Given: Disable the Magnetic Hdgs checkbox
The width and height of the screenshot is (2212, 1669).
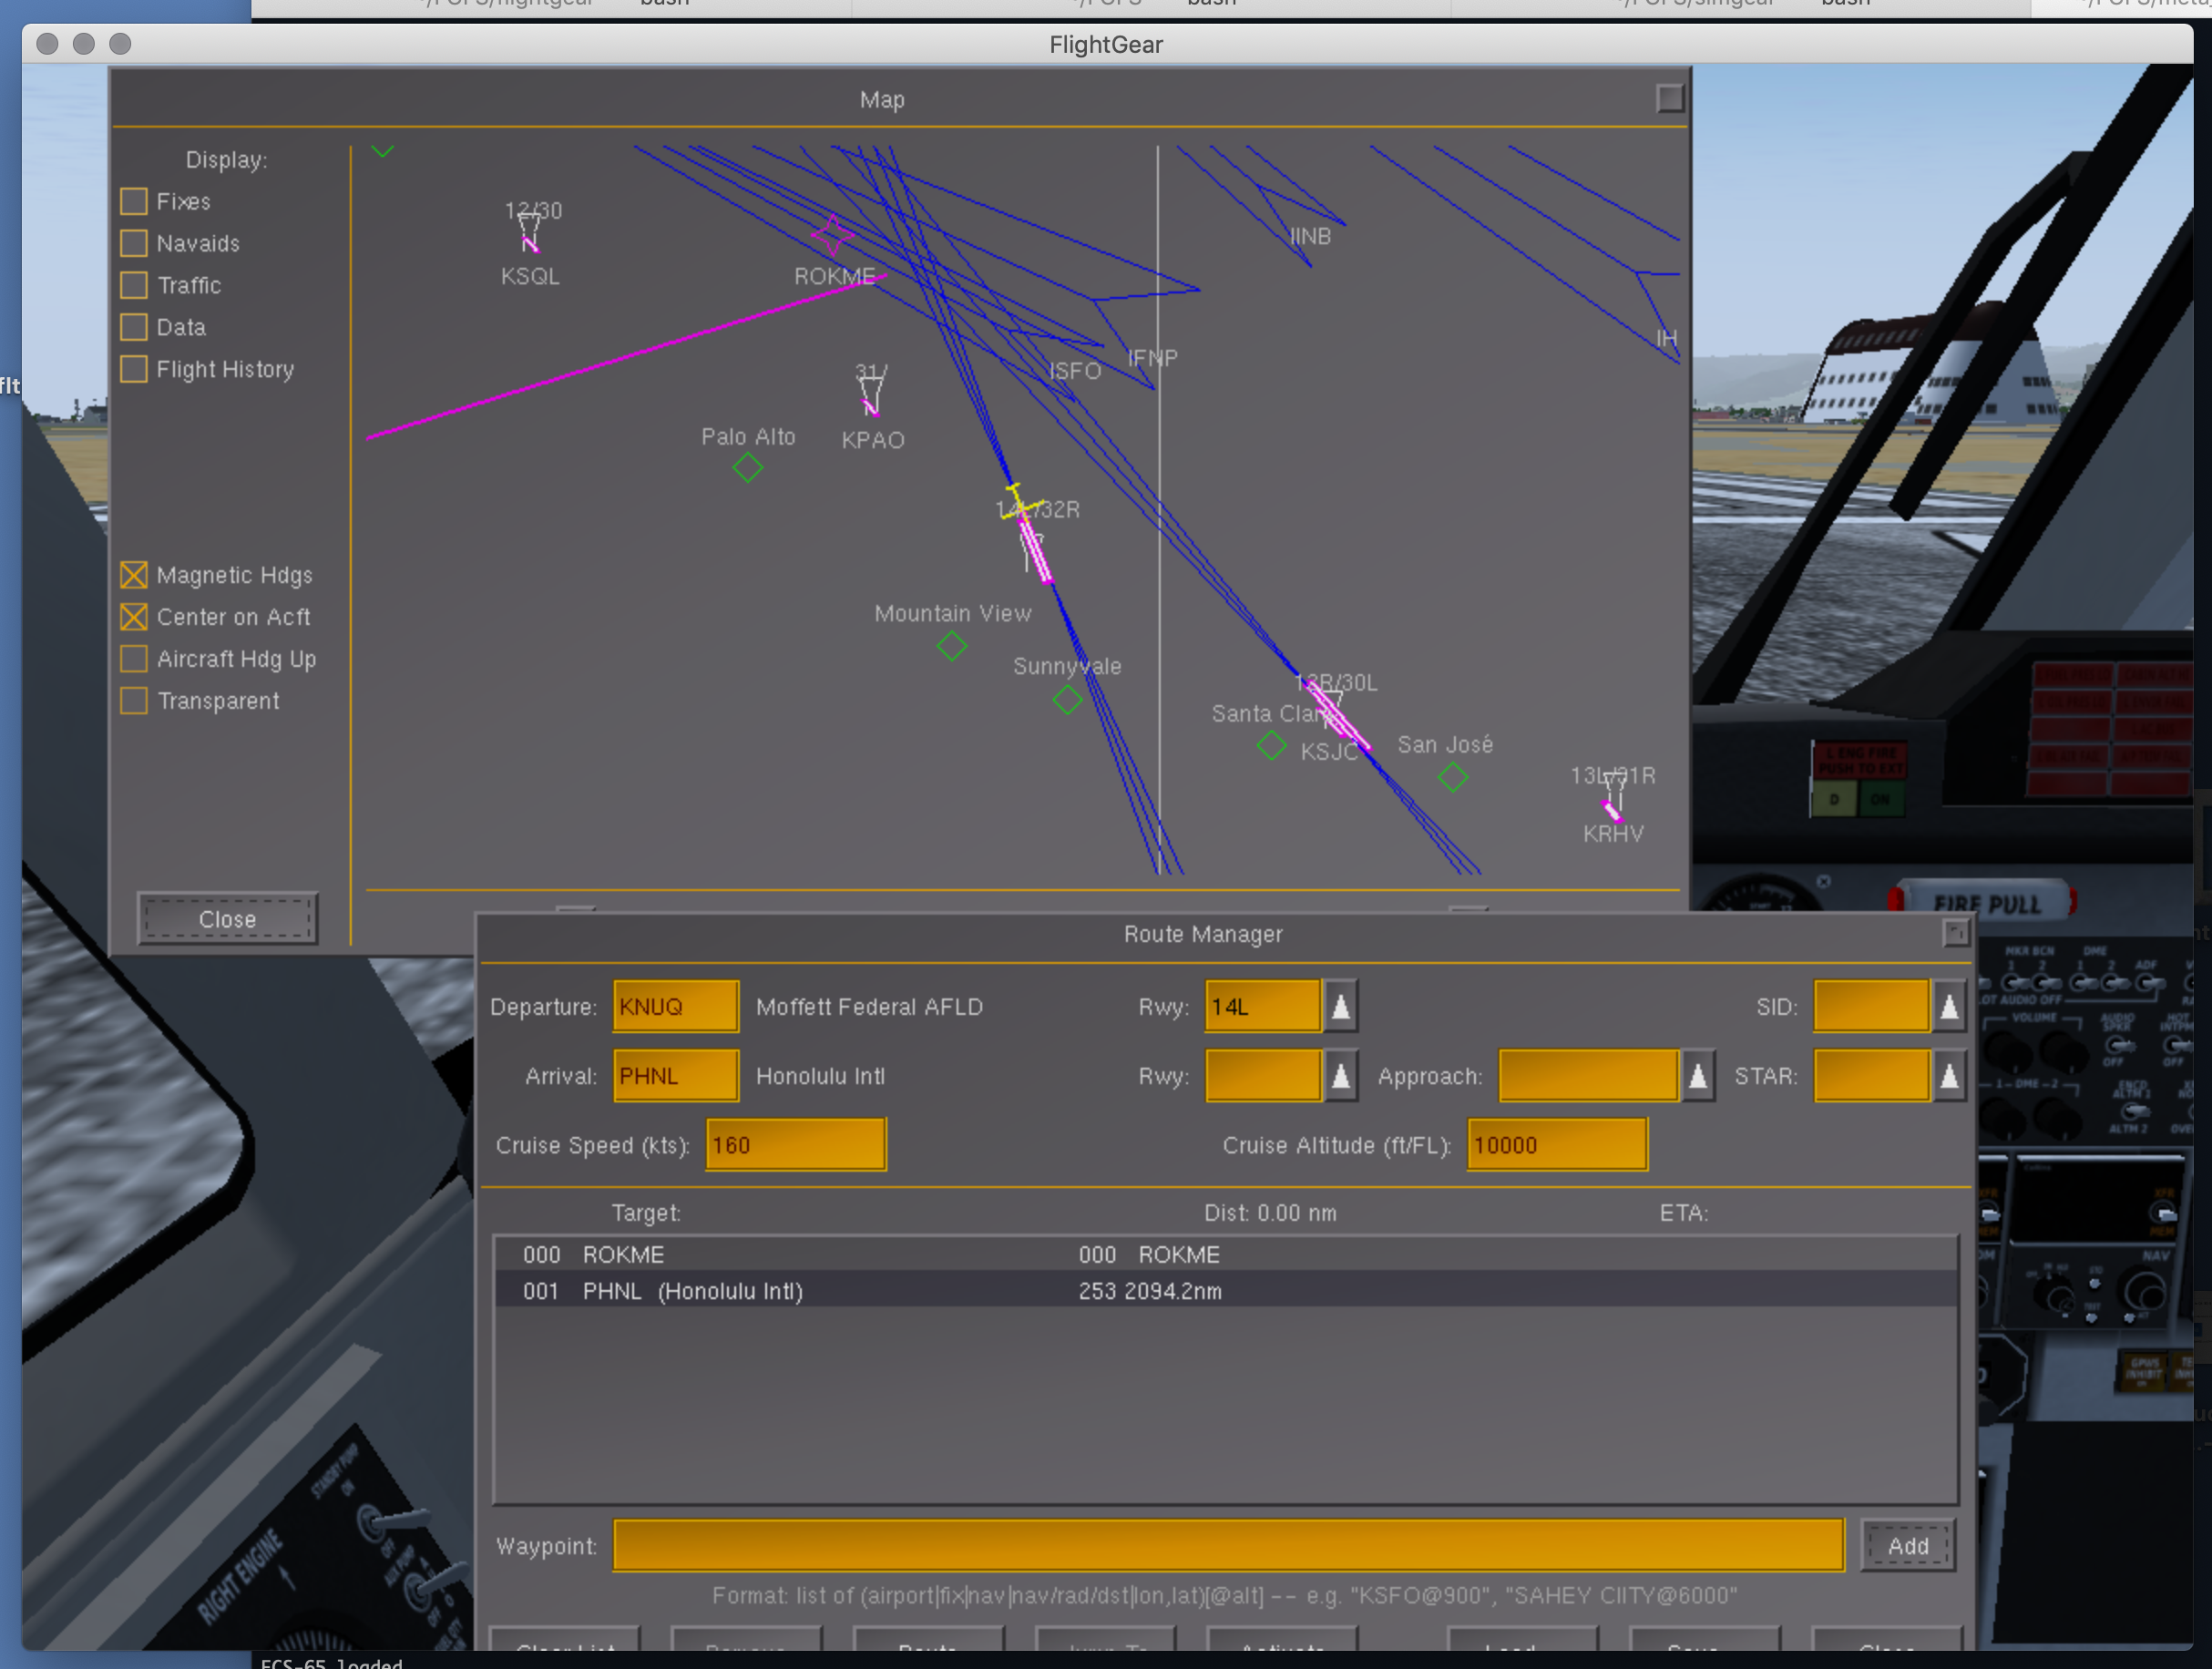Looking at the screenshot, I should (x=134, y=575).
